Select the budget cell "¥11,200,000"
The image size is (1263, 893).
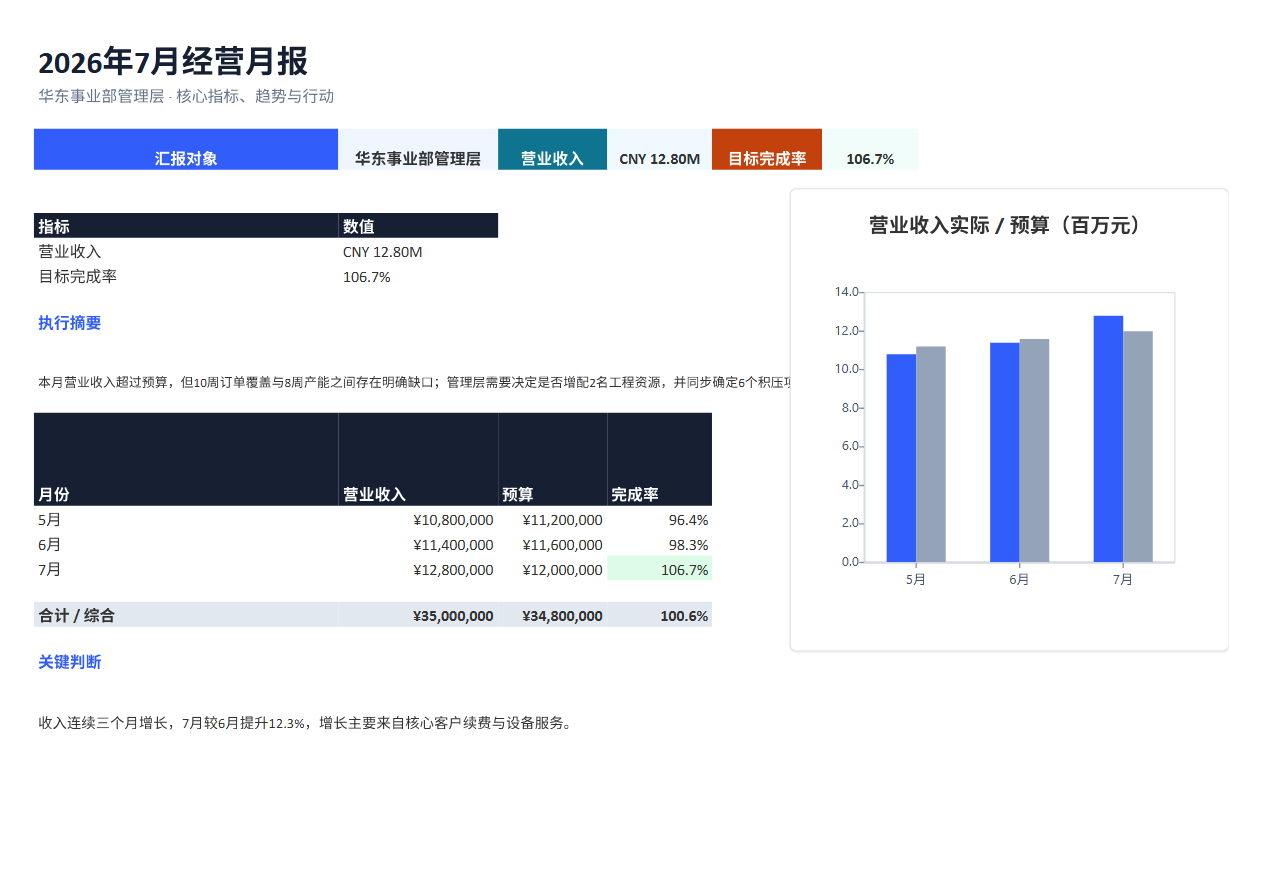[552, 520]
